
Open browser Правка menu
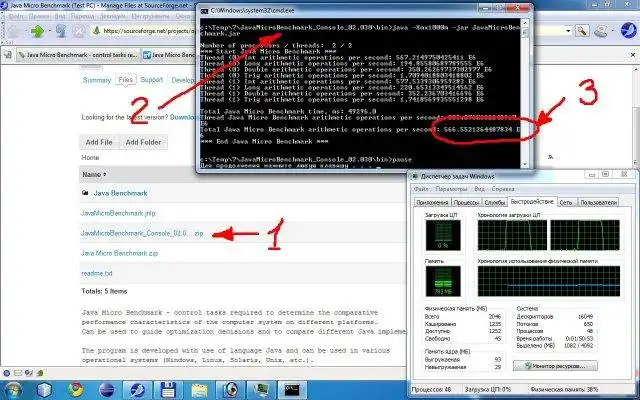pos(40,16)
